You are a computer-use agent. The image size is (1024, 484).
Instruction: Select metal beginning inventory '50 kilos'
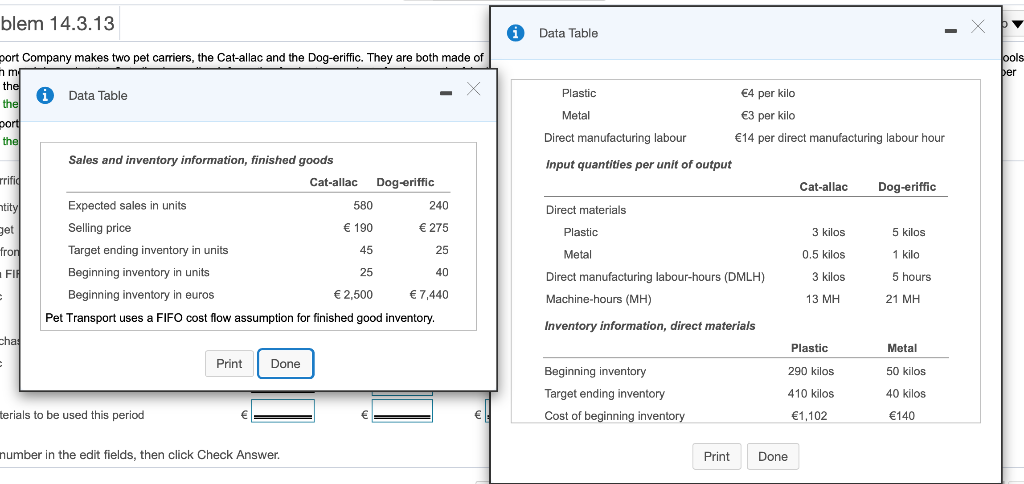tap(906, 372)
